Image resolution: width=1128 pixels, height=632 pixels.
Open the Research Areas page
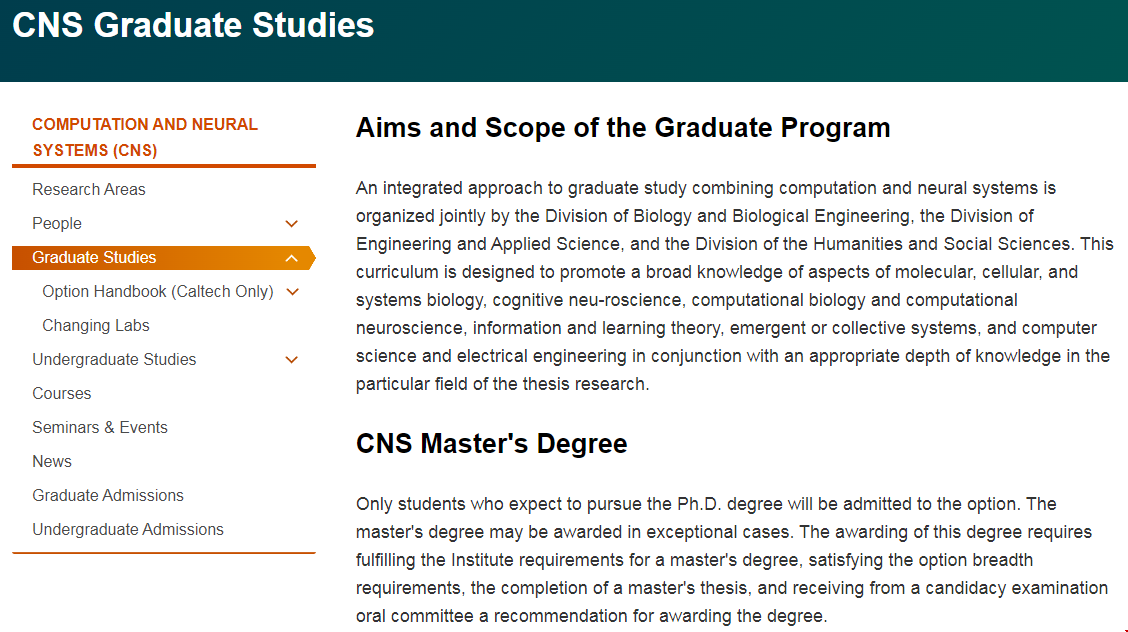(x=89, y=190)
